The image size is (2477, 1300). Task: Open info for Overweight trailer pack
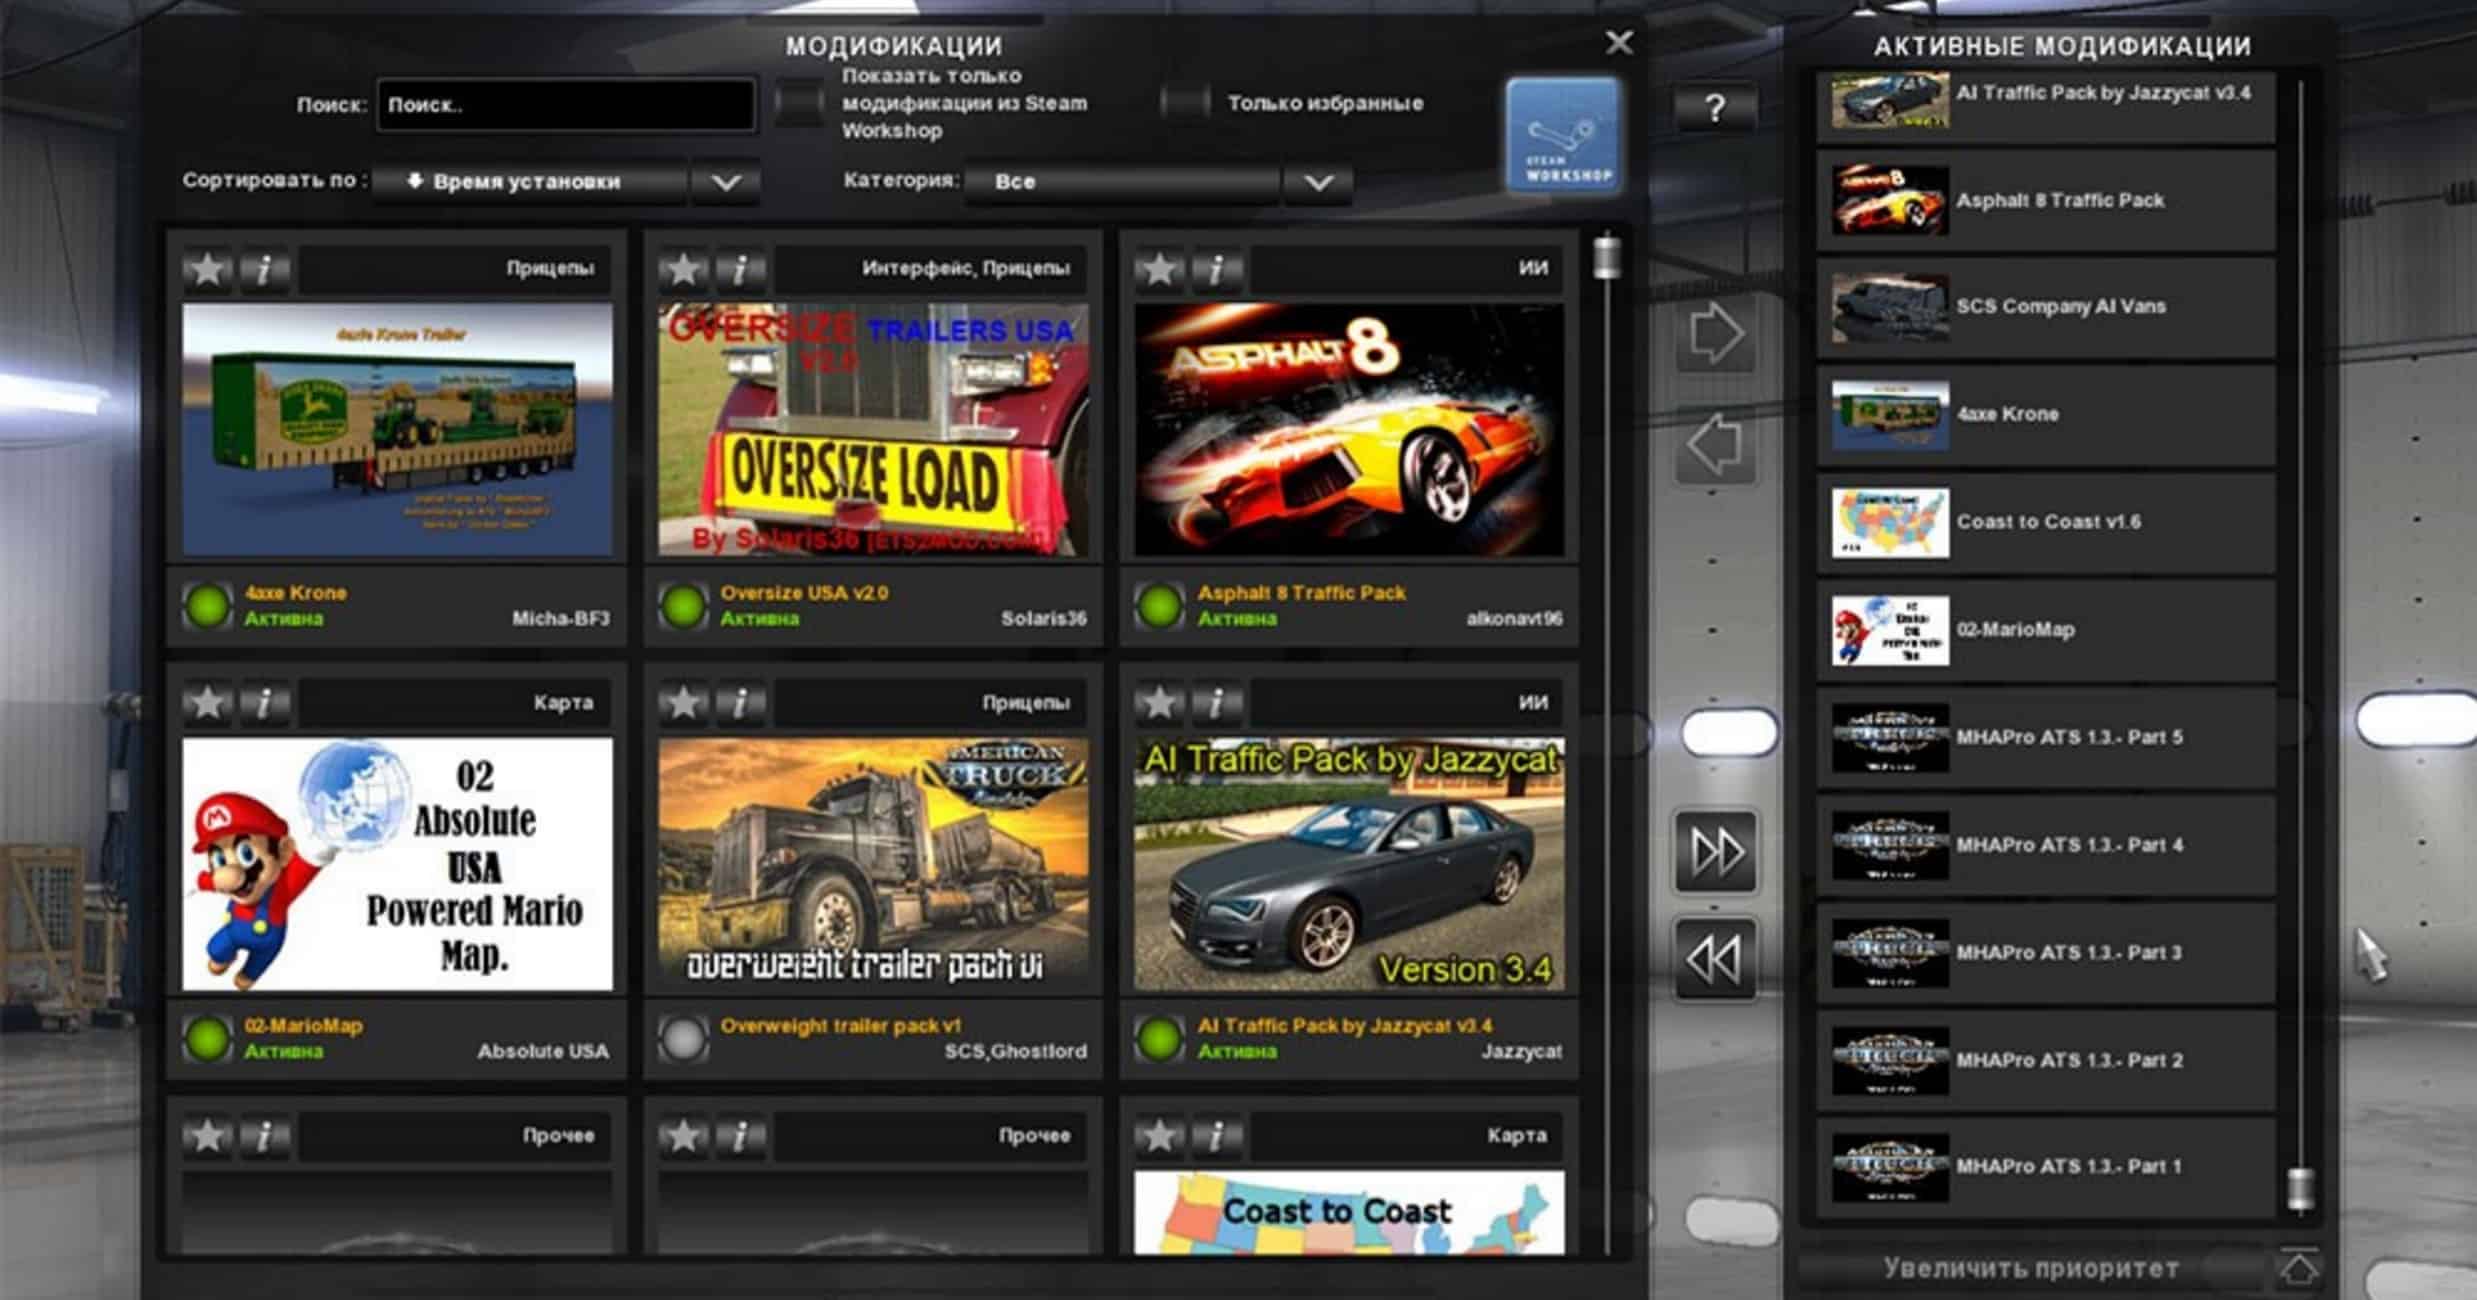click(739, 702)
